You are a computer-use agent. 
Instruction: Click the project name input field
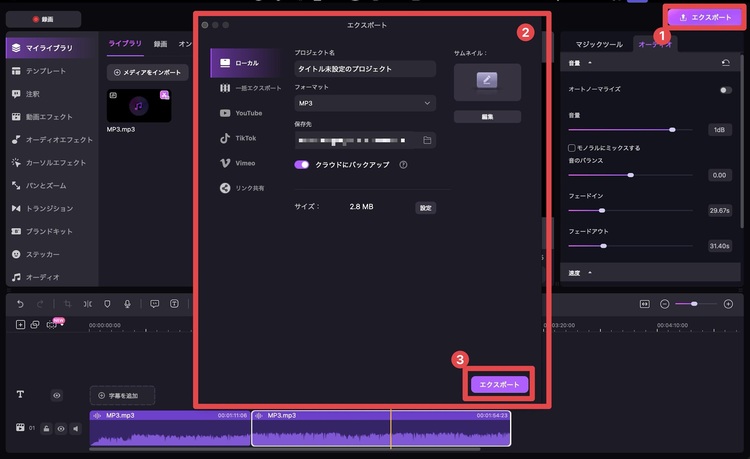[x=365, y=69]
